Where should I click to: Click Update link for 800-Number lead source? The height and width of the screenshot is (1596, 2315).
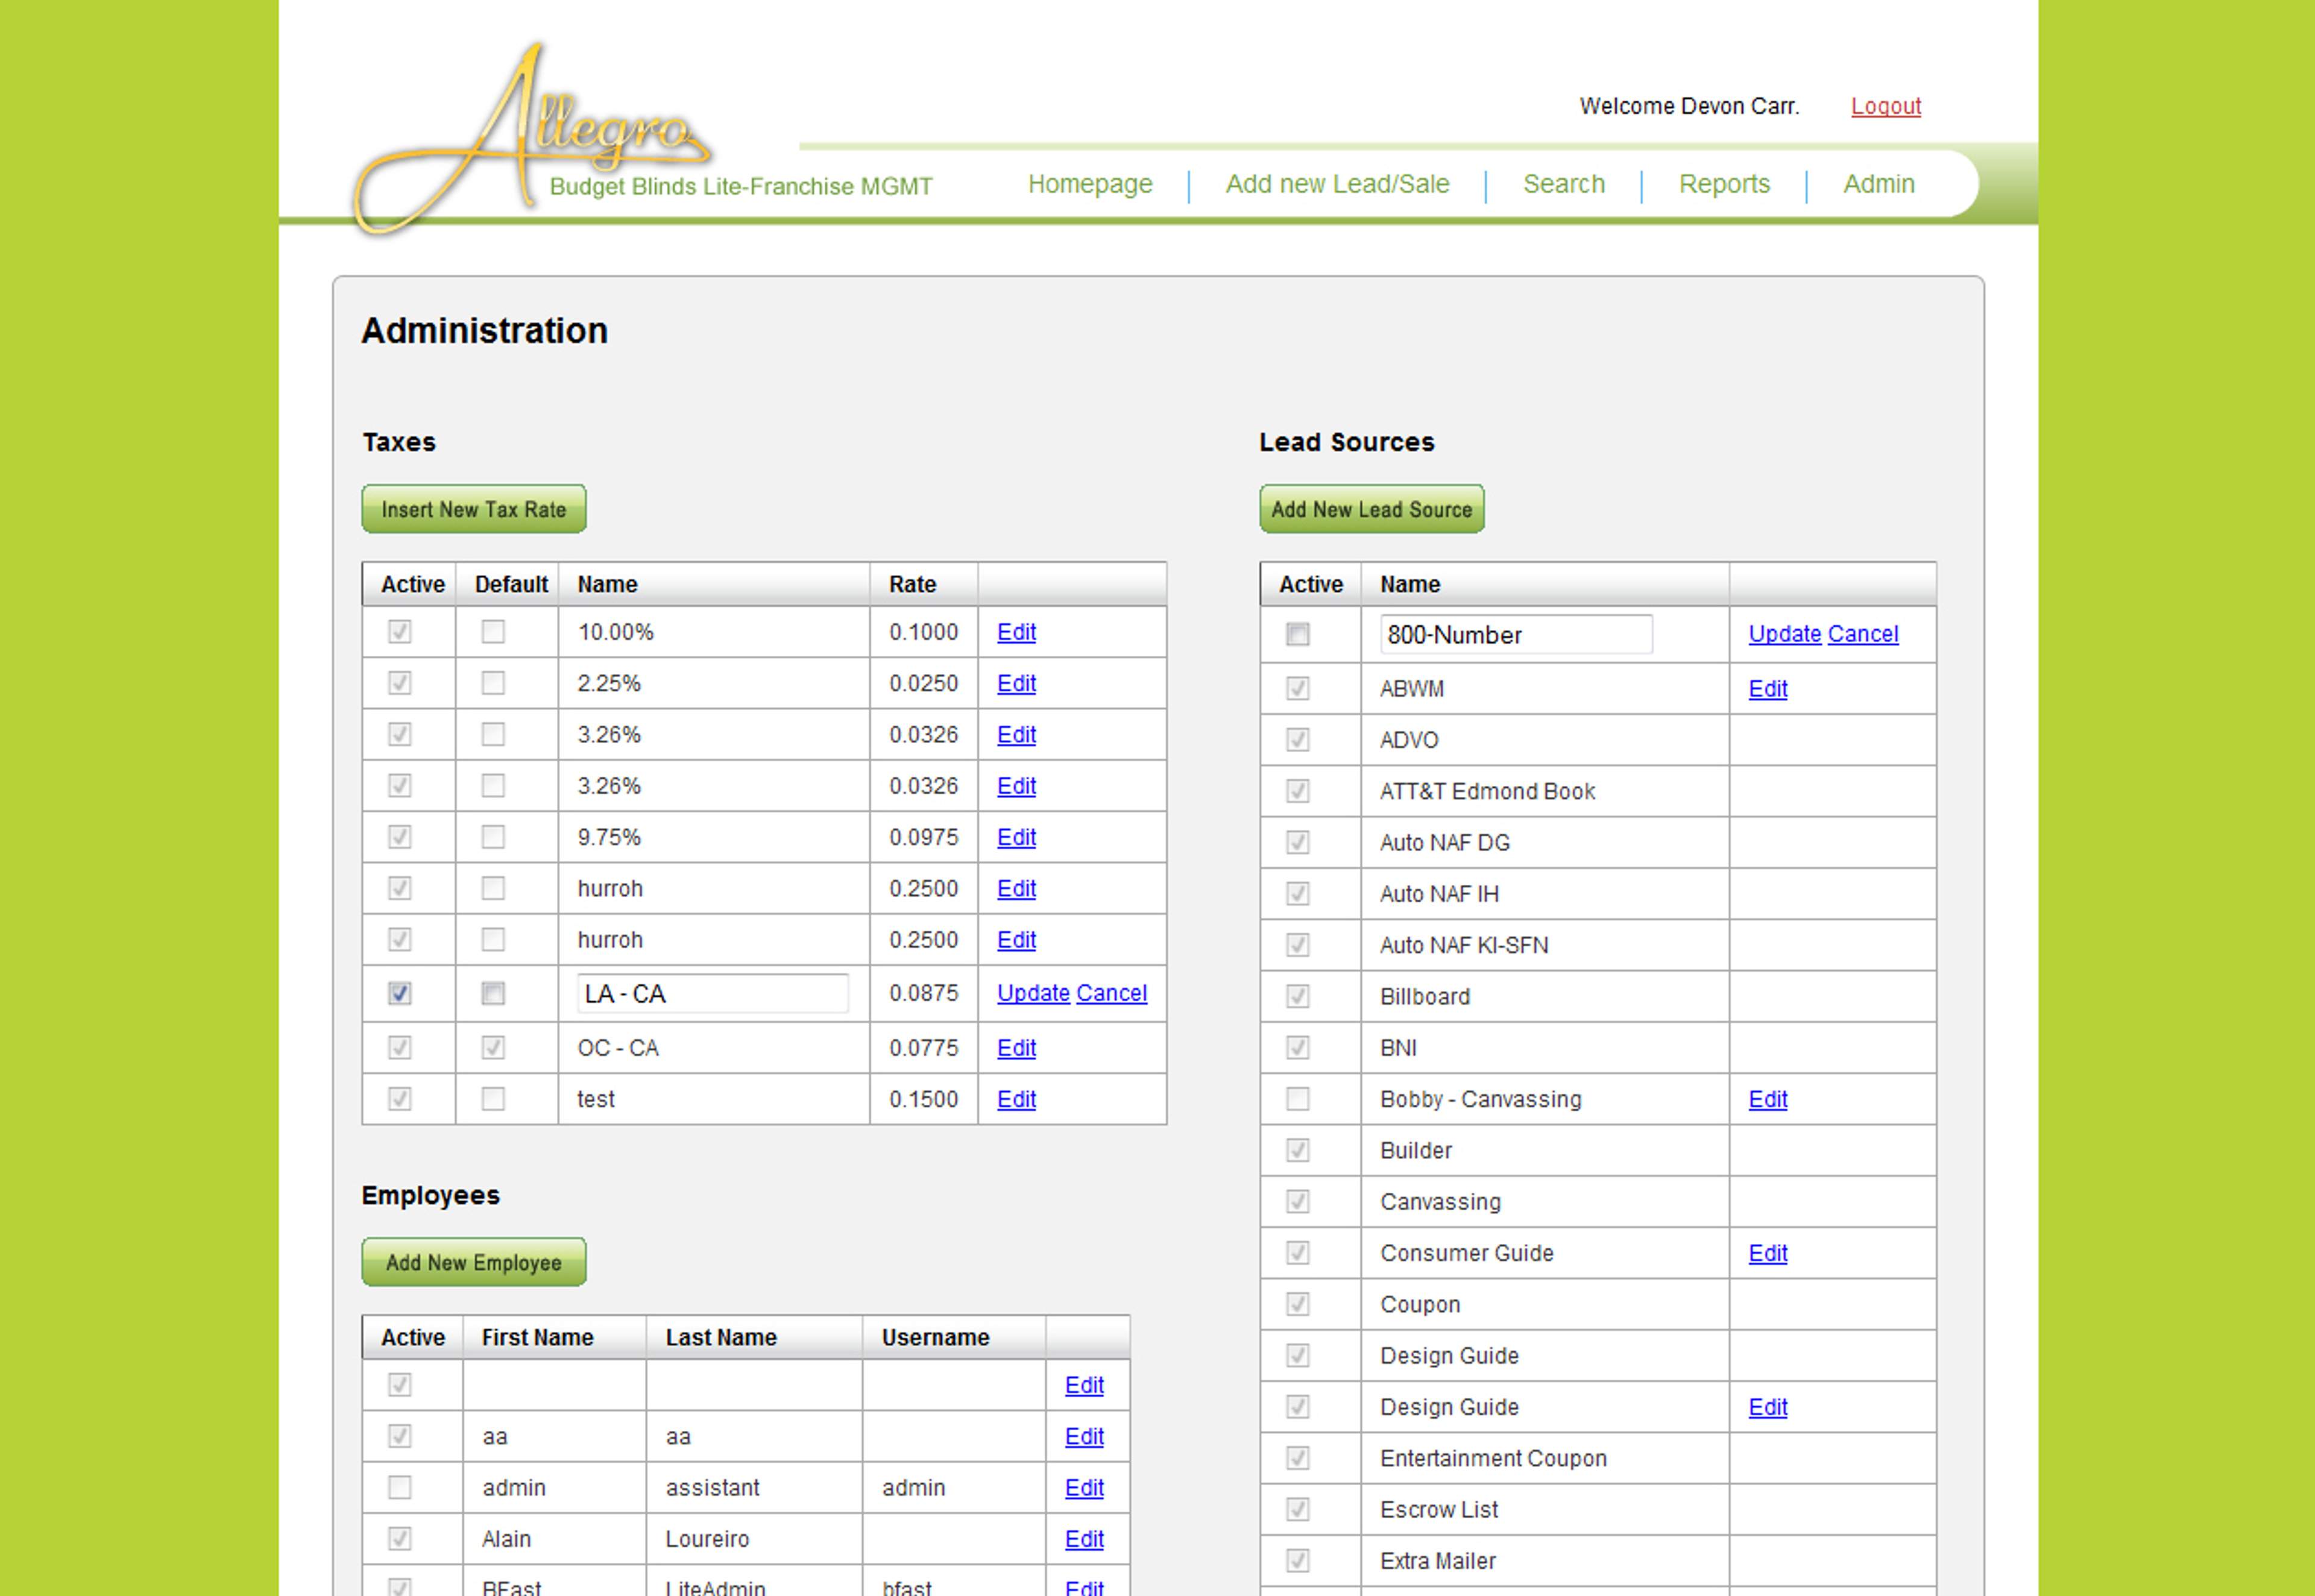1785,634
